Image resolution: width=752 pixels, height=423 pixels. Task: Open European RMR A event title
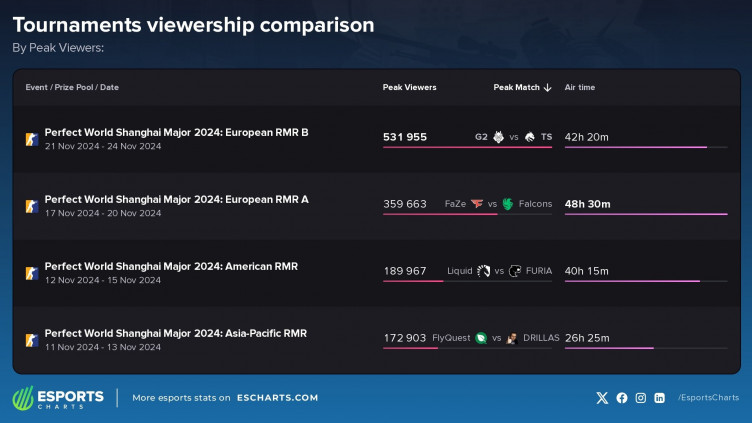point(176,200)
